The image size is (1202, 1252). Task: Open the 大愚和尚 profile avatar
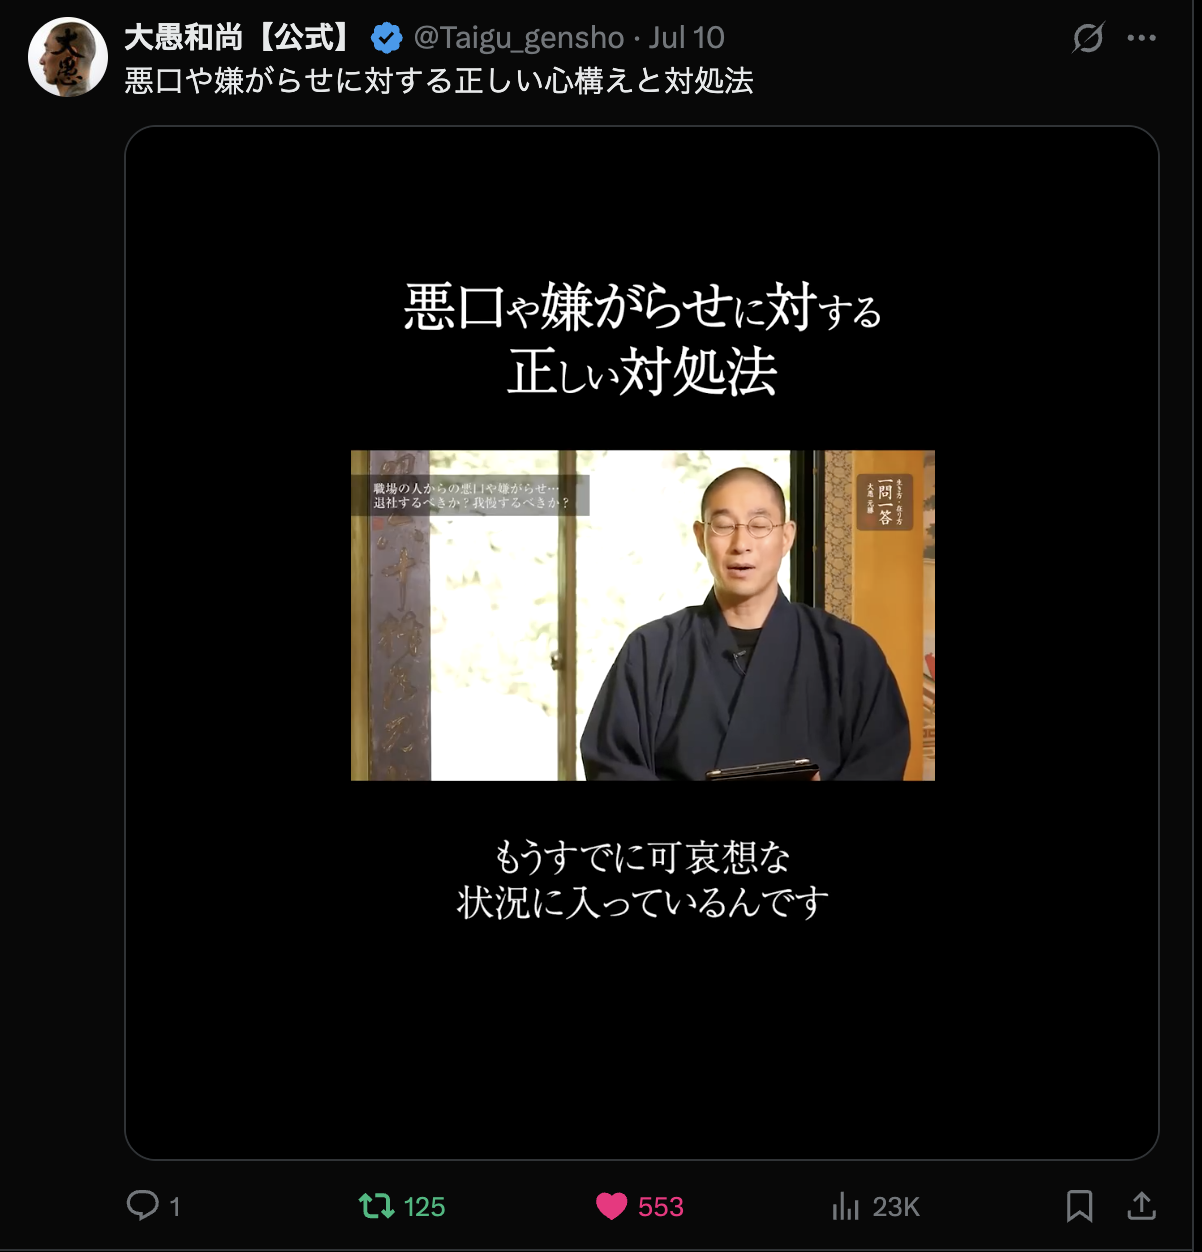(68, 57)
